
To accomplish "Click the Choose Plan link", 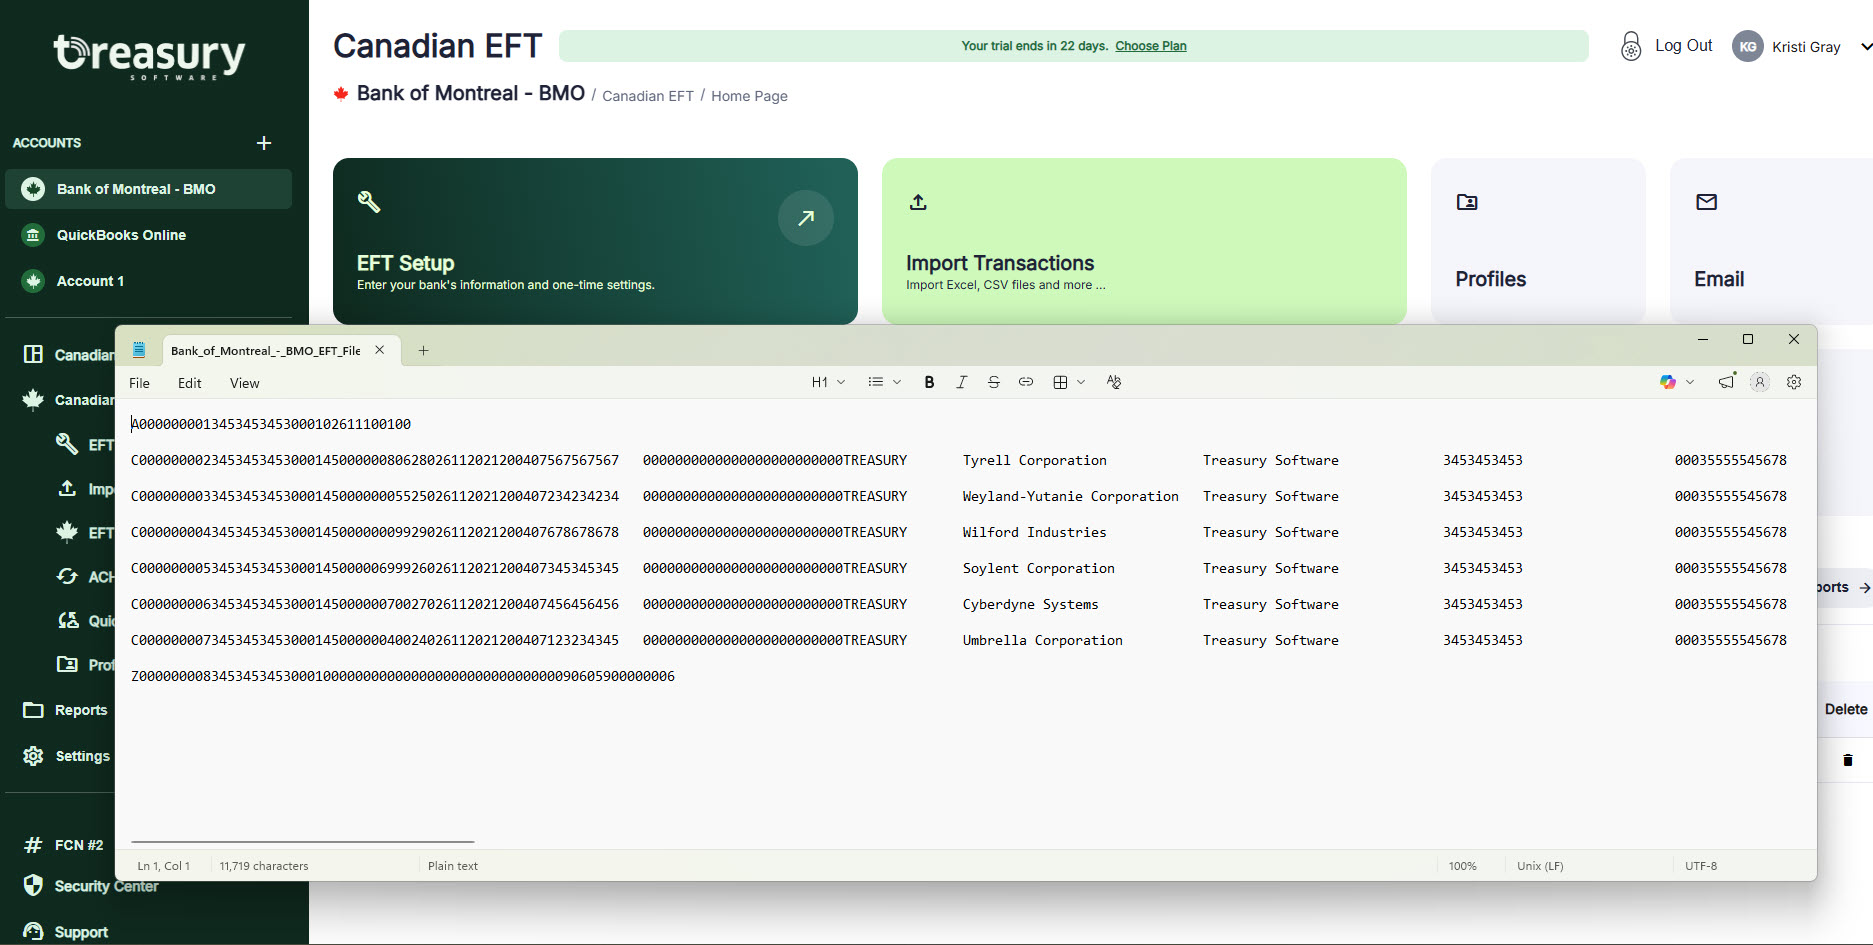I will coord(1151,46).
